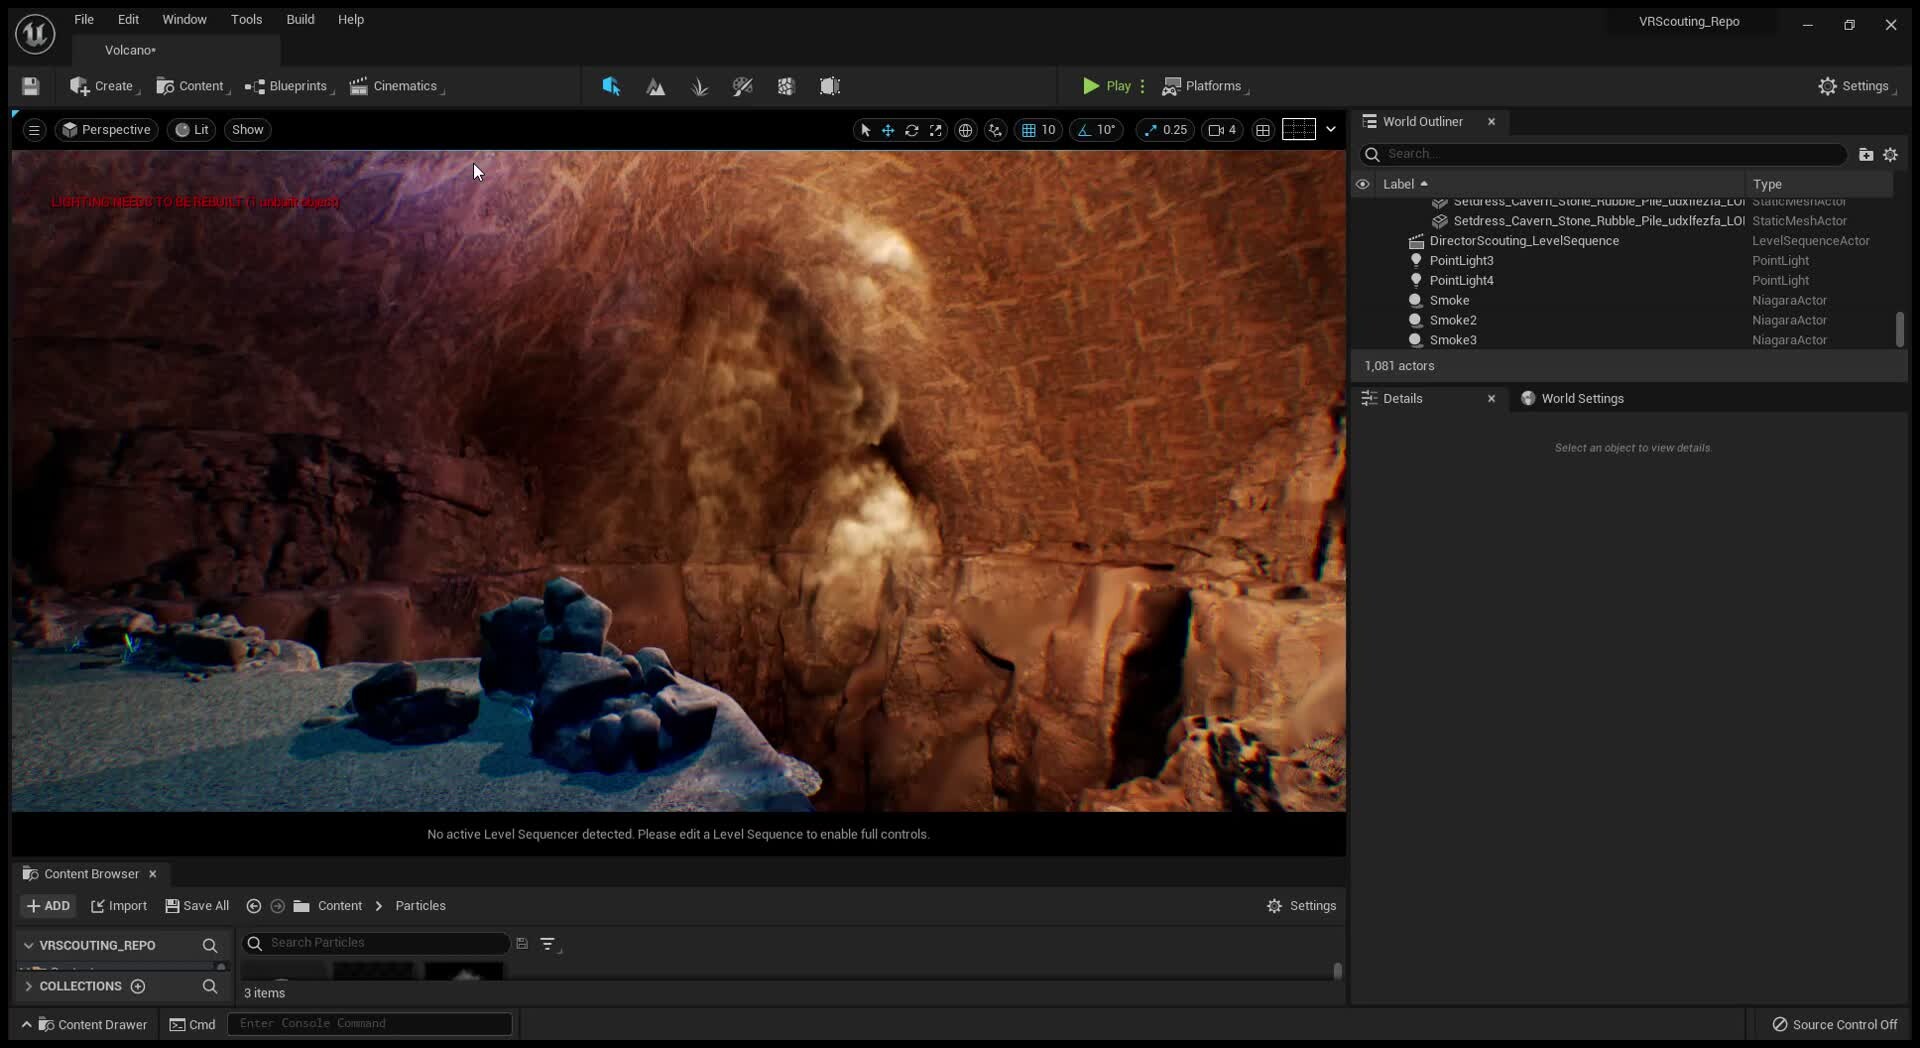Click Save All in Content Browser
The height and width of the screenshot is (1048, 1920).
(x=196, y=906)
